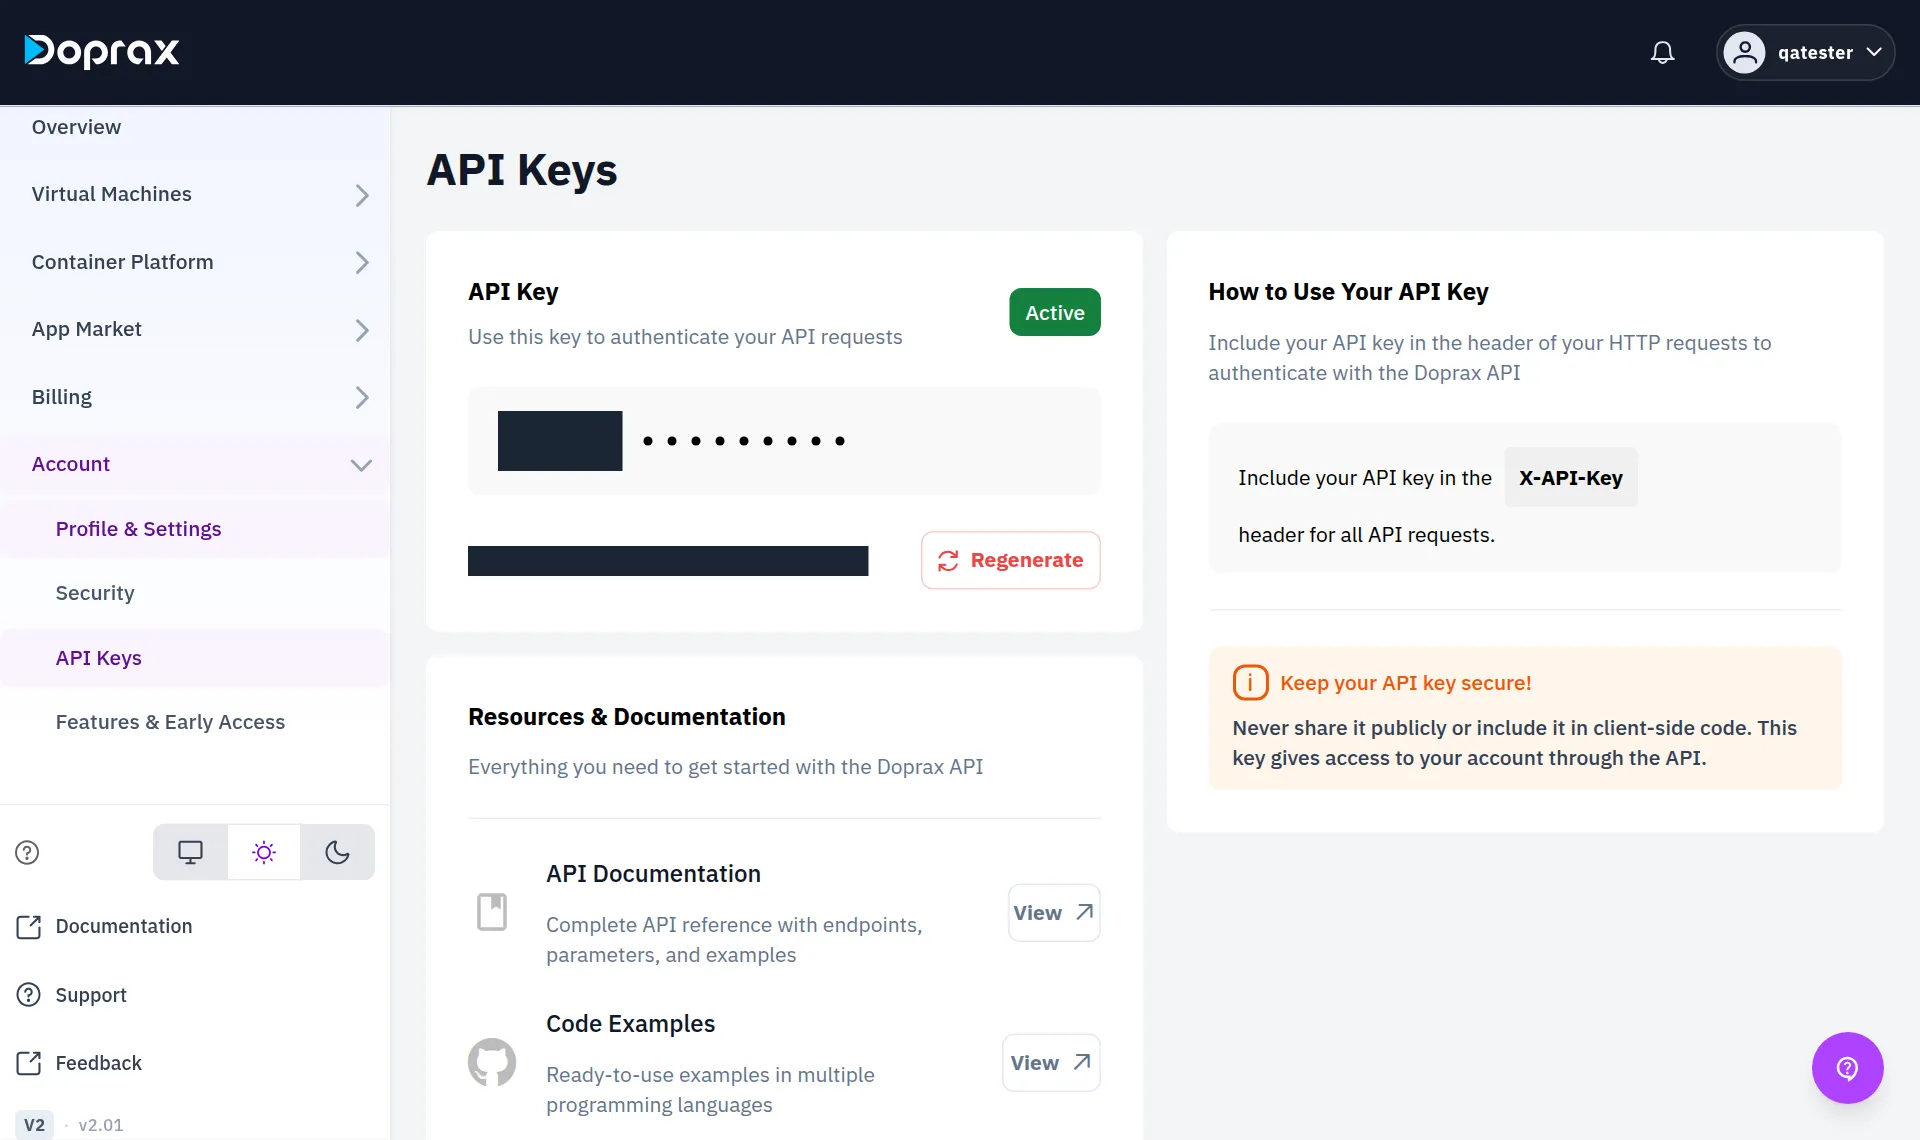Click the help question mark icon in the sidebar
The image size is (1920, 1140).
(27, 852)
